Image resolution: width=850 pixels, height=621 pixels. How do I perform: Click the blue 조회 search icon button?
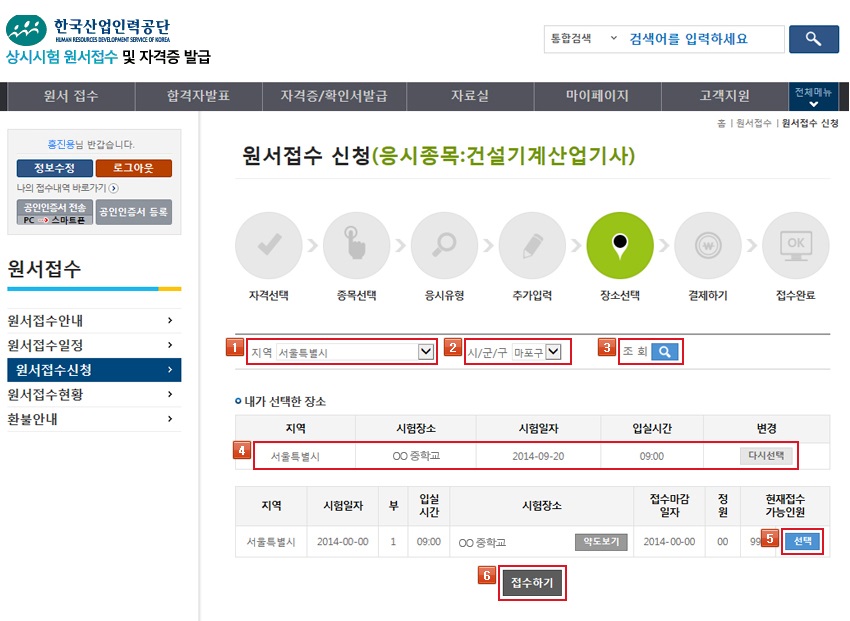665,352
